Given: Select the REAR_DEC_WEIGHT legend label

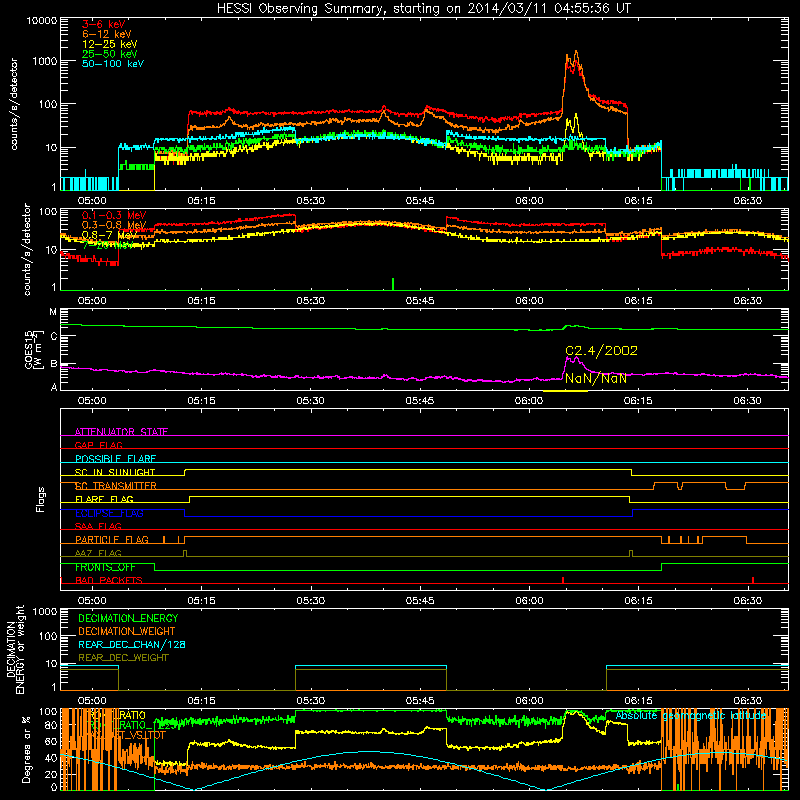Looking at the screenshot, I should coord(123,658).
